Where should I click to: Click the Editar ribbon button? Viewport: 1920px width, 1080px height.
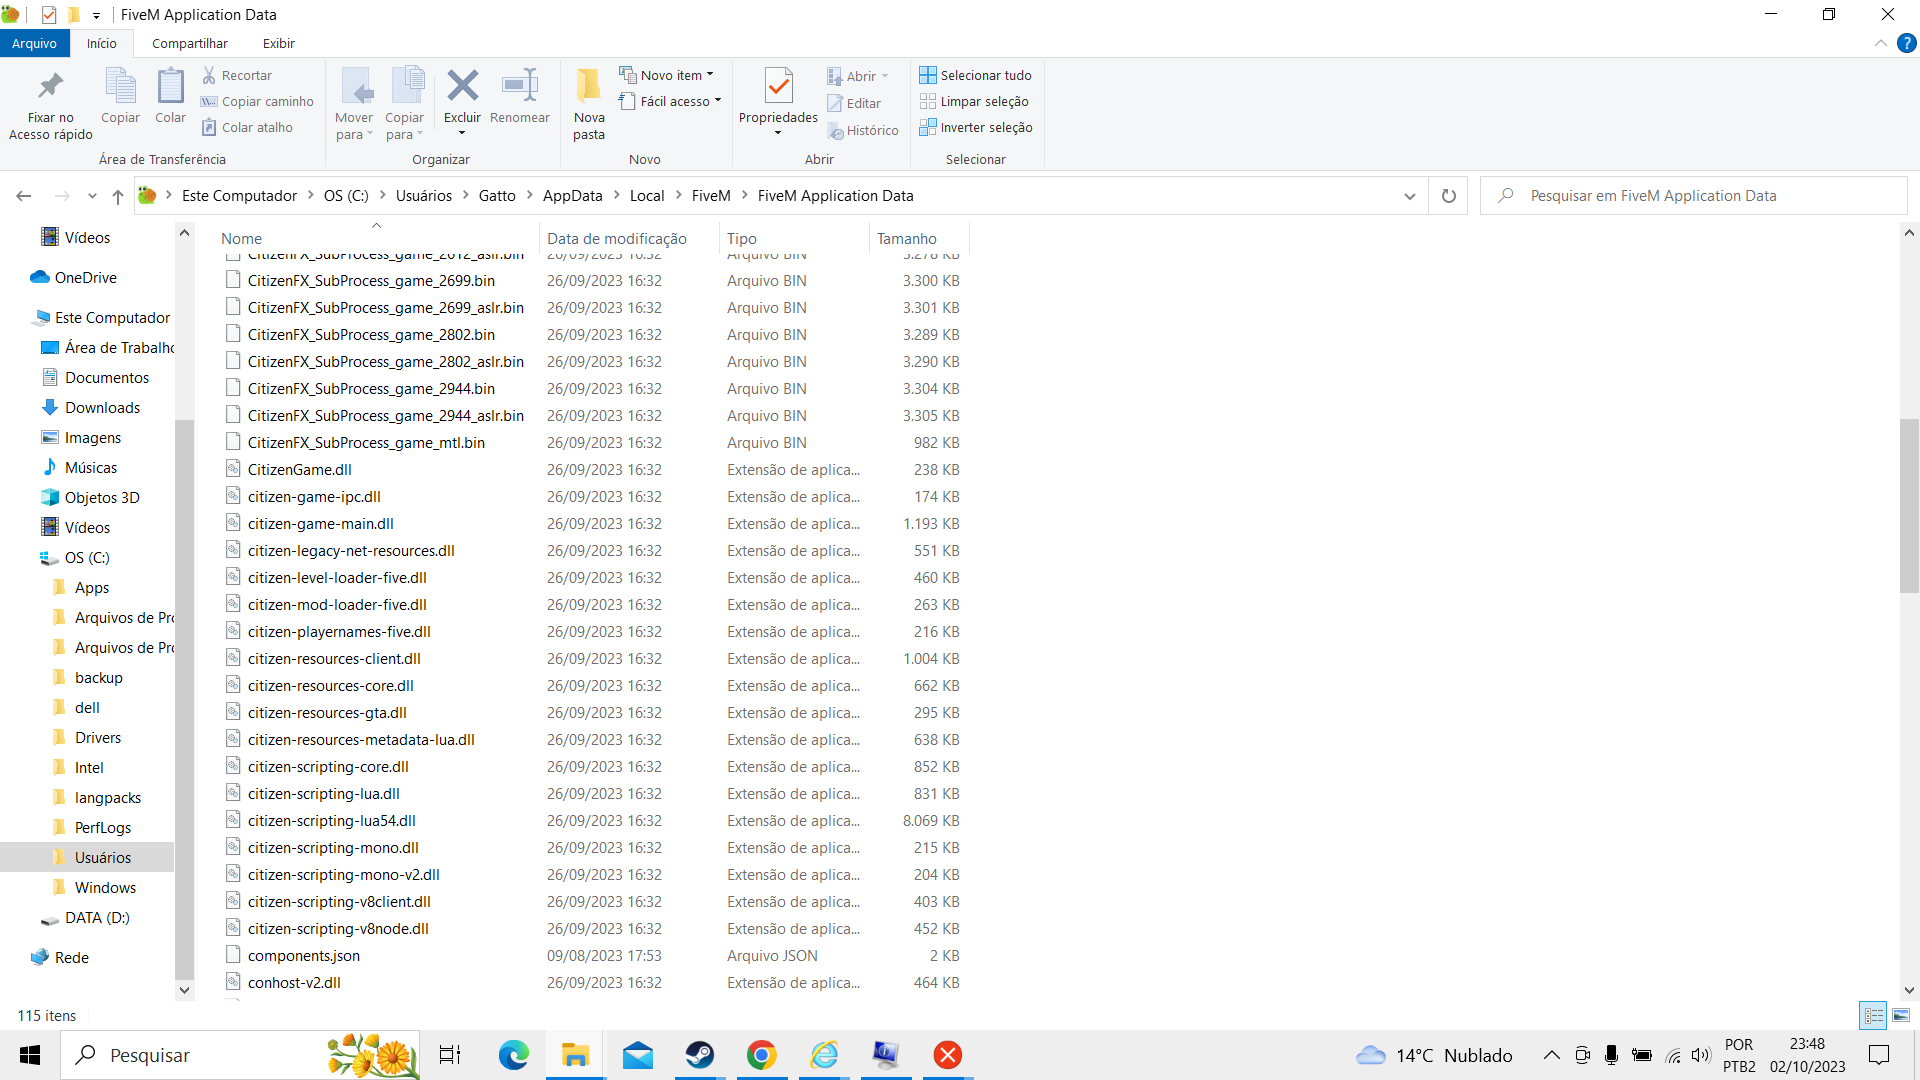[854, 103]
